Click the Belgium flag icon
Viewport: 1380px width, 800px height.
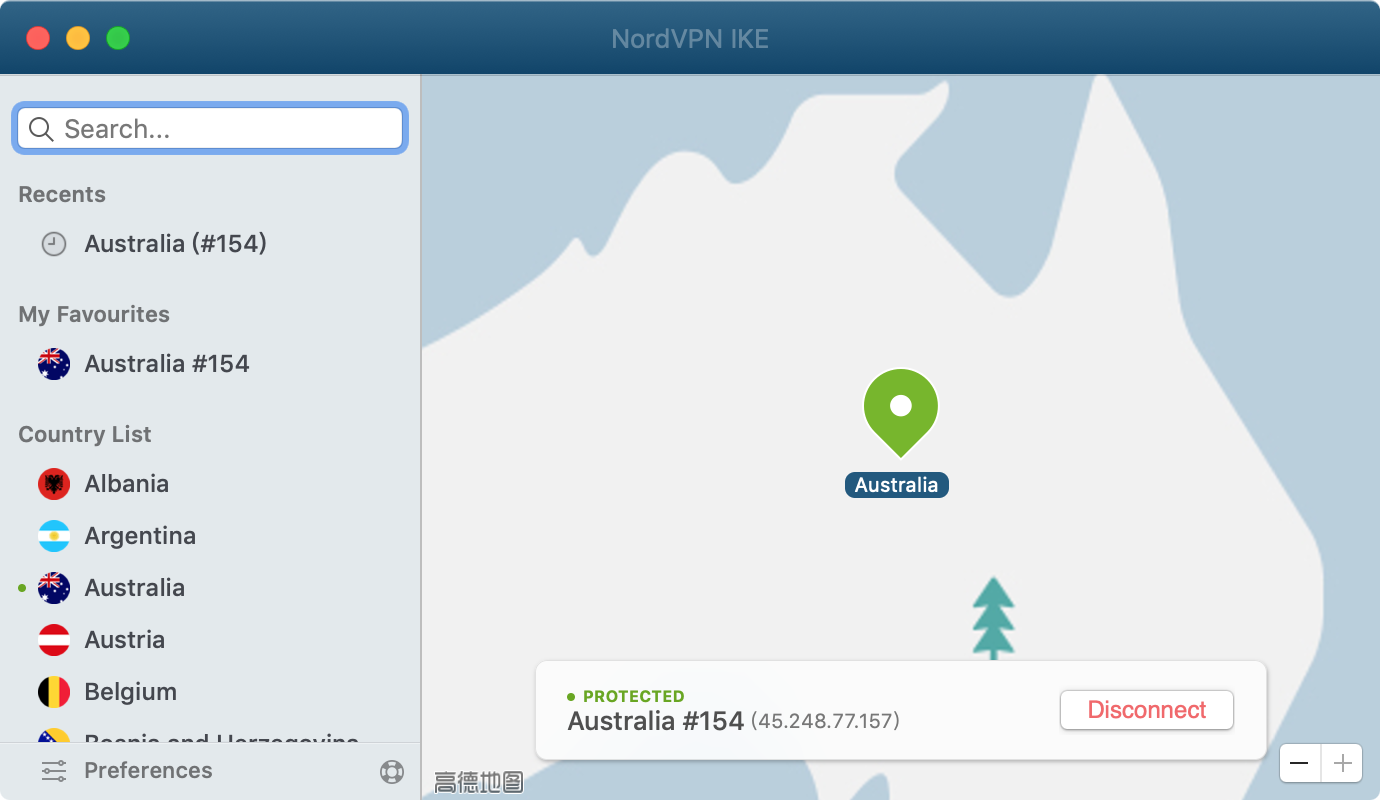[x=54, y=692]
